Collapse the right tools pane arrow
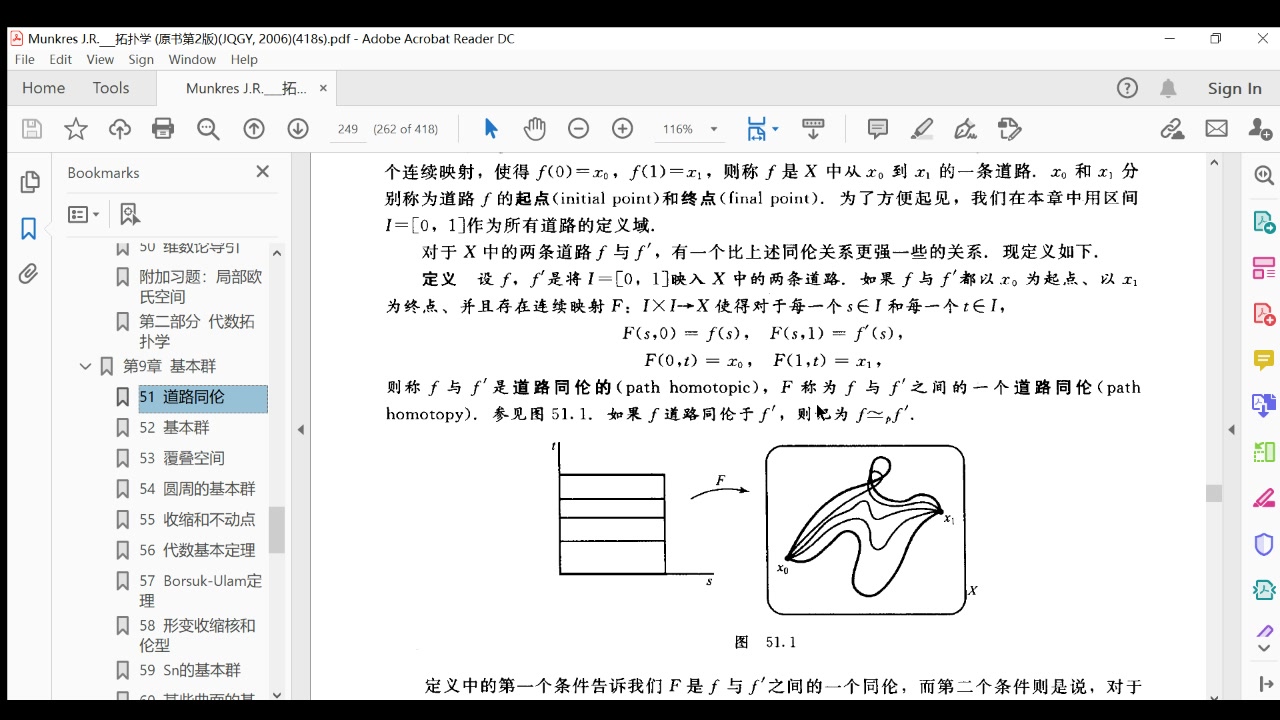 click(x=1231, y=430)
